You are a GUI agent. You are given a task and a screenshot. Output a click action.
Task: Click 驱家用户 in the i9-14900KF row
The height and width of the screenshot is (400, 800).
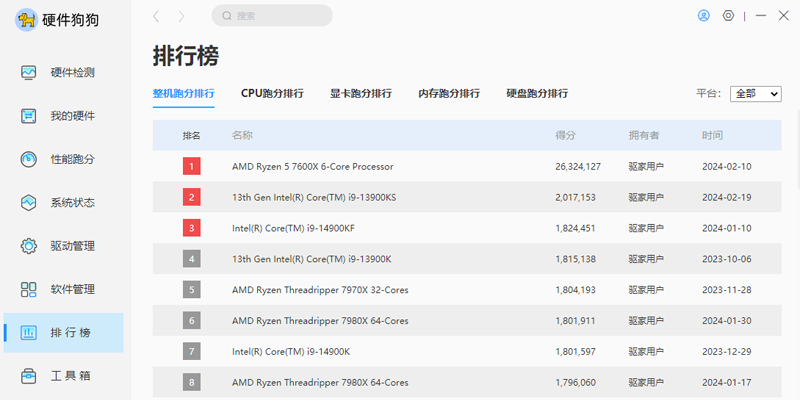click(x=646, y=228)
